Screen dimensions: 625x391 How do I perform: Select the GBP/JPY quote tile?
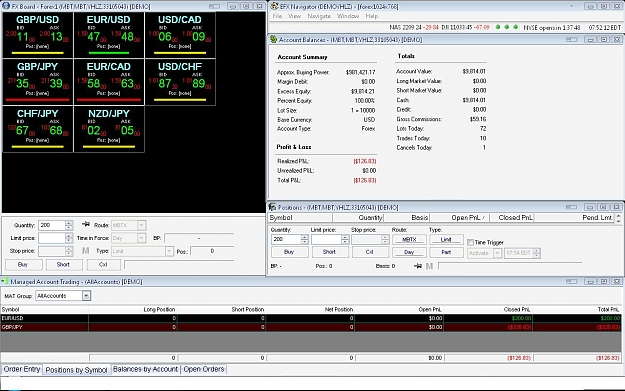click(38, 82)
